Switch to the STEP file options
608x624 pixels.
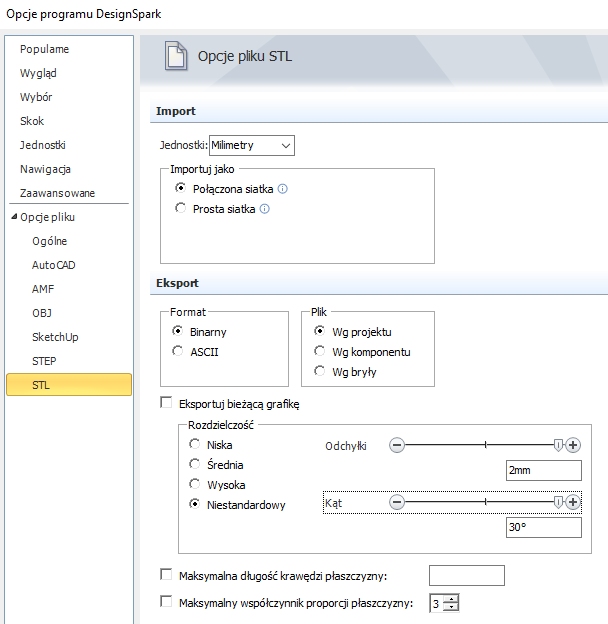tap(46, 361)
